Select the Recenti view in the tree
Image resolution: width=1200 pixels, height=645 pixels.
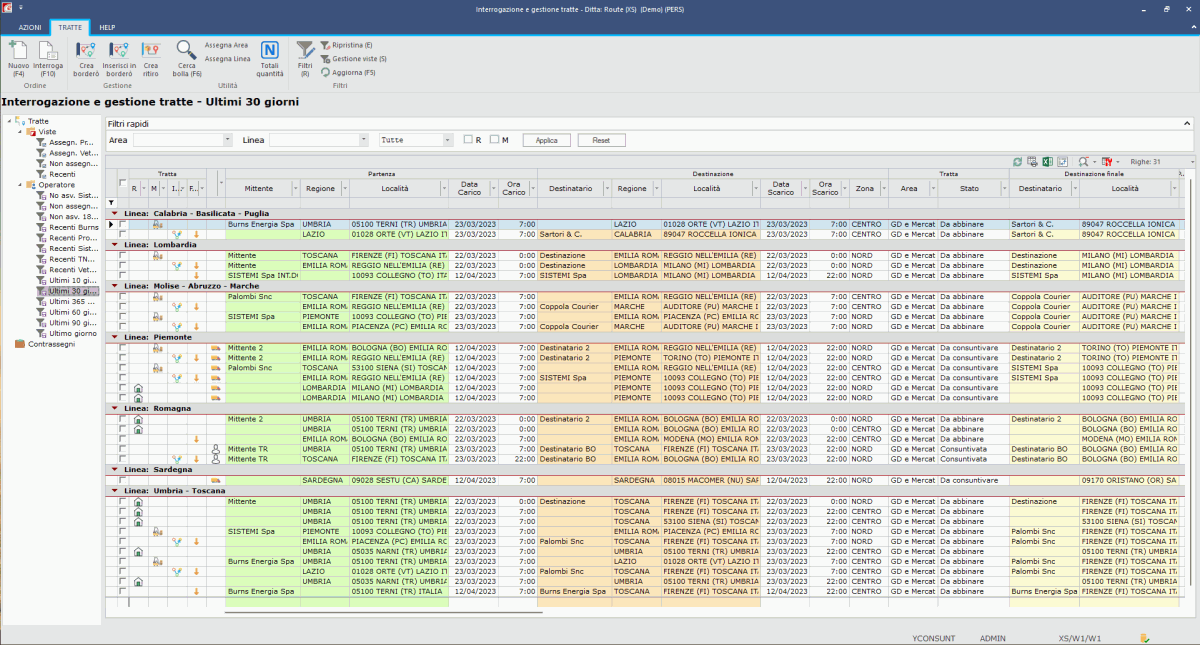pyautogui.click(x=62, y=174)
